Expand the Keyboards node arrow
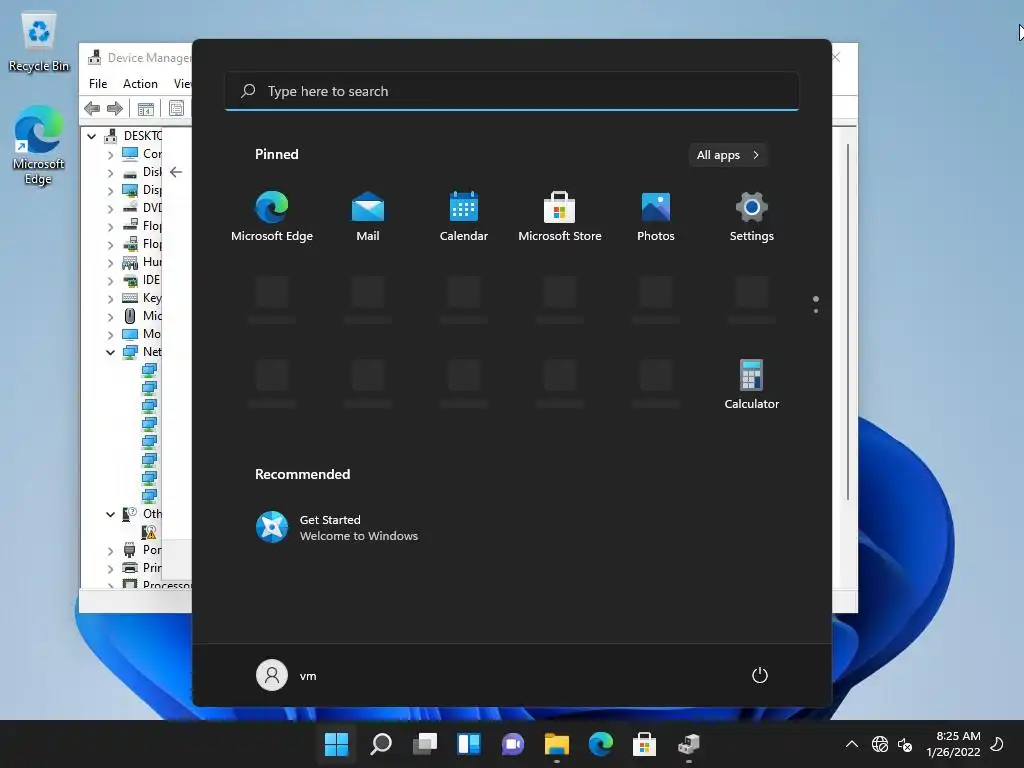The image size is (1024, 768). (110, 298)
